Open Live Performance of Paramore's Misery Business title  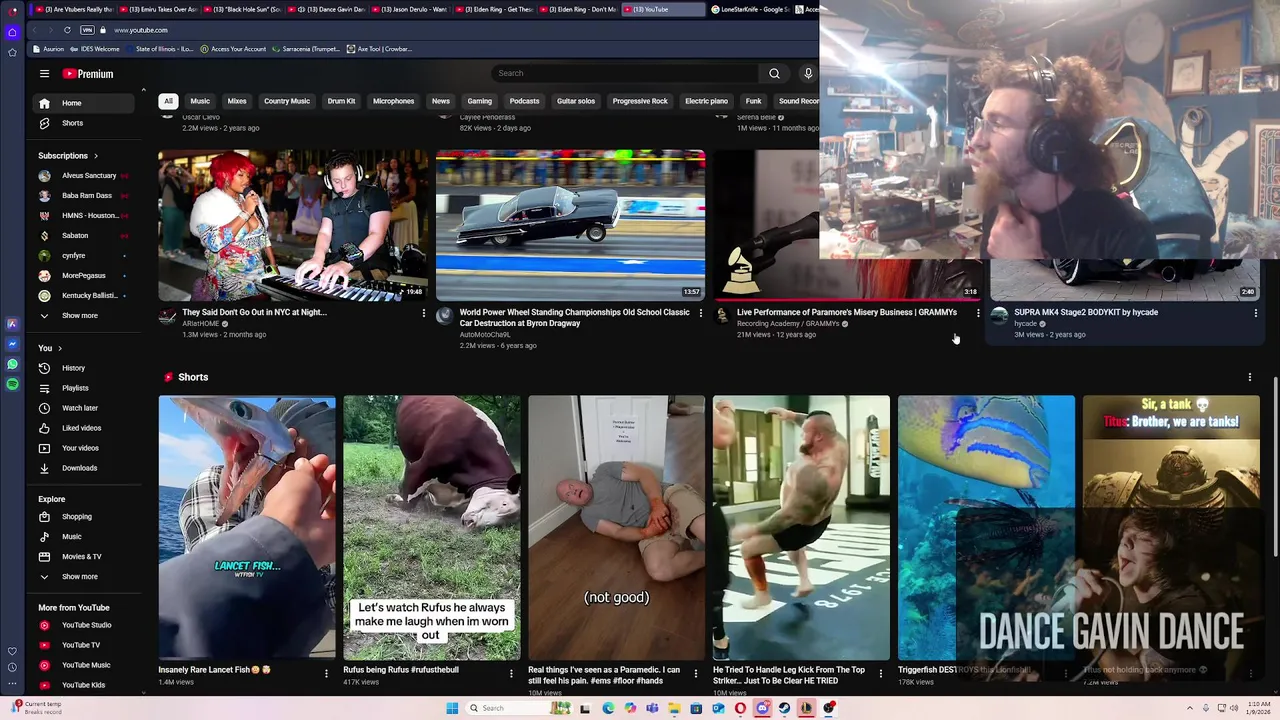pyautogui.click(x=847, y=312)
